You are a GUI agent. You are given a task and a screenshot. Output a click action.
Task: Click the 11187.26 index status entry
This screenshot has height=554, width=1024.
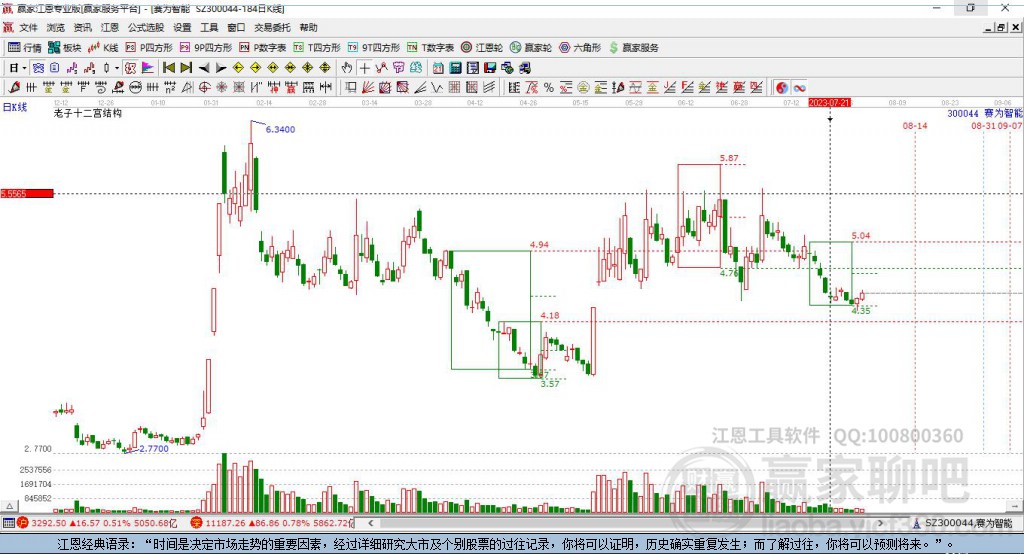click(x=272, y=523)
